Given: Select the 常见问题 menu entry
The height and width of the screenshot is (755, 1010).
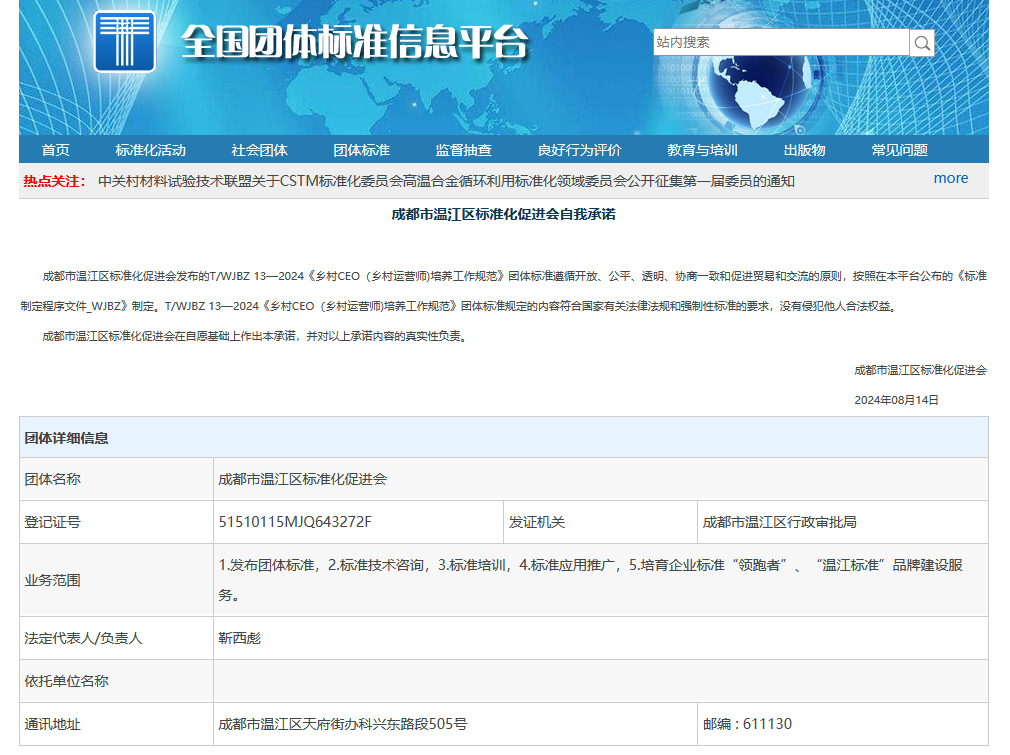Looking at the screenshot, I should [899, 149].
